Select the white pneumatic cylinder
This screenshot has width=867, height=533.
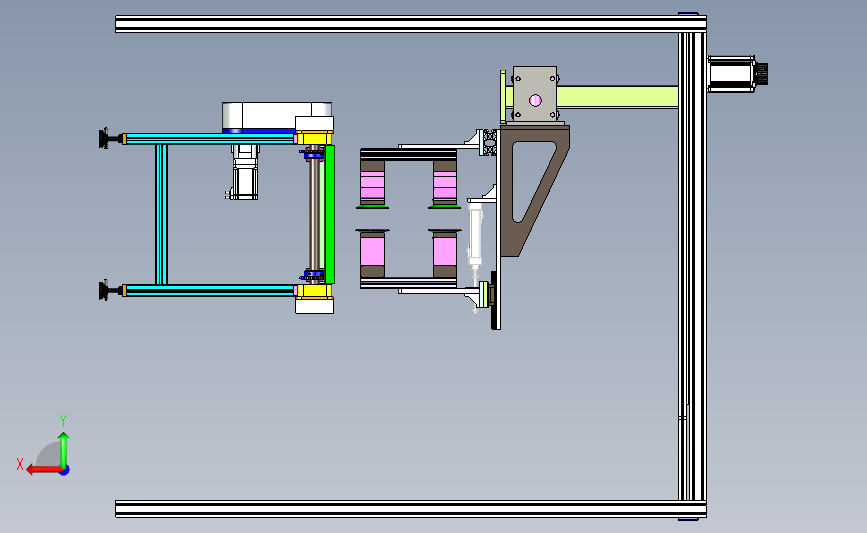tap(475, 235)
